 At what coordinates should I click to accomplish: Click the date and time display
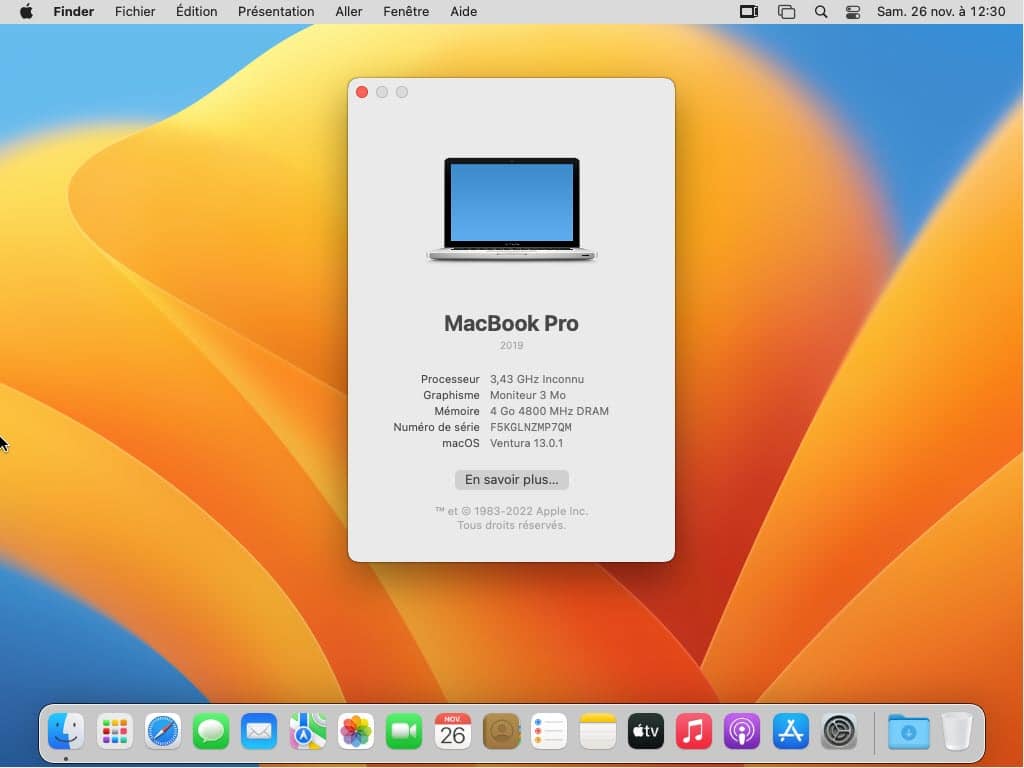pos(941,12)
